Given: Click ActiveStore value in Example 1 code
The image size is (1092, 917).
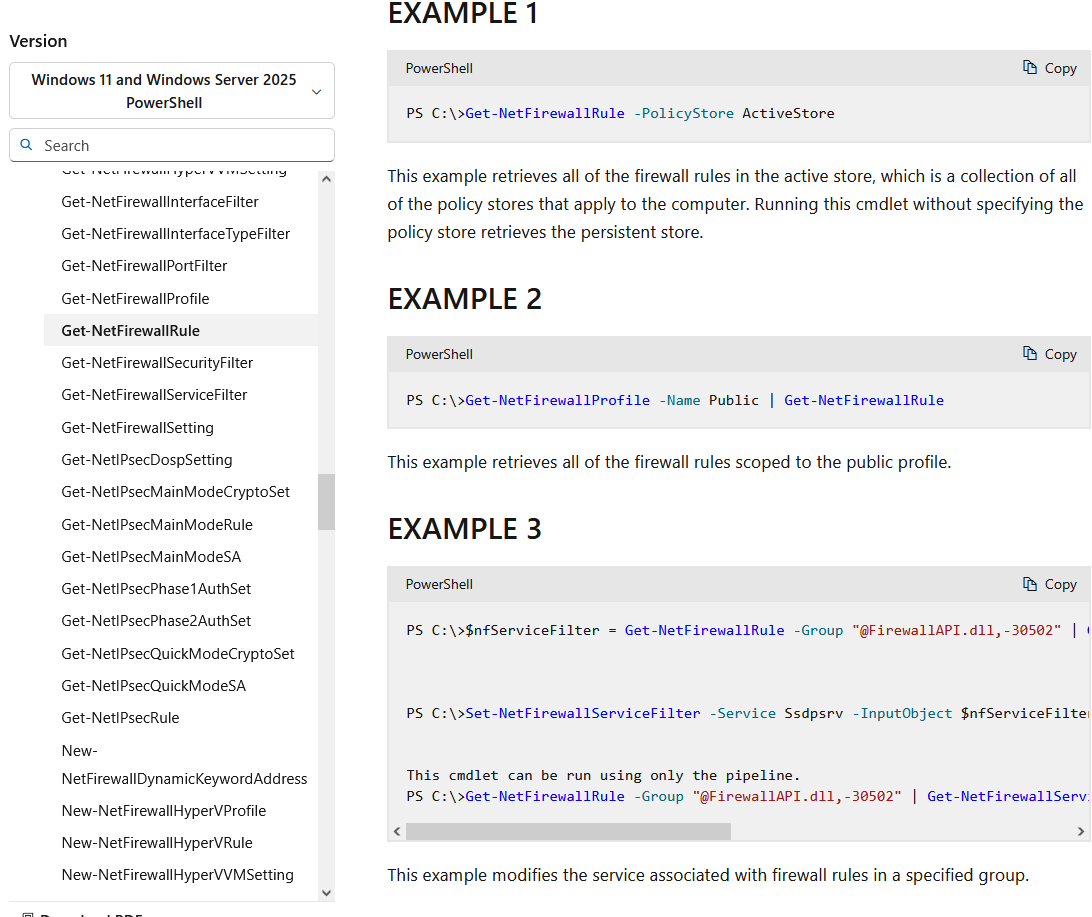Looking at the screenshot, I should [788, 113].
